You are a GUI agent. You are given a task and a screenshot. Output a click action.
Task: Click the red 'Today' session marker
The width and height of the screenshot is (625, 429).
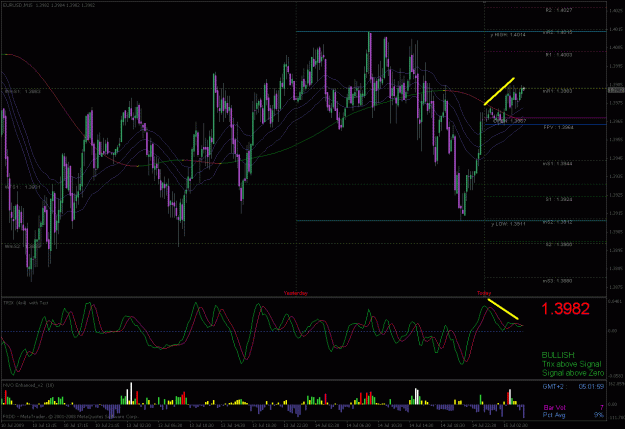(x=484, y=293)
